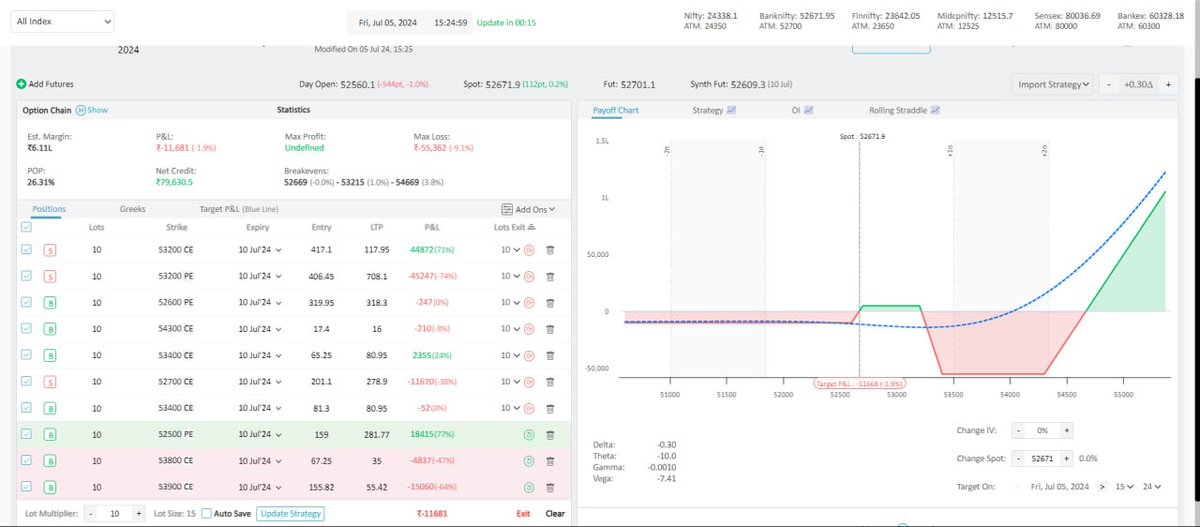This screenshot has width=1200, height=527.
Task: Open the OI tab
Action: tap(802, 110)
